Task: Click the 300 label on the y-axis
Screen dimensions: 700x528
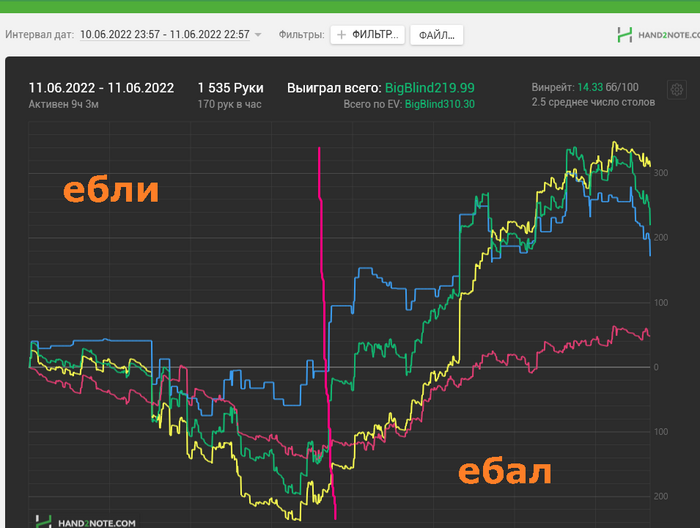Action: pyautogui.click(x=661, y=173)
